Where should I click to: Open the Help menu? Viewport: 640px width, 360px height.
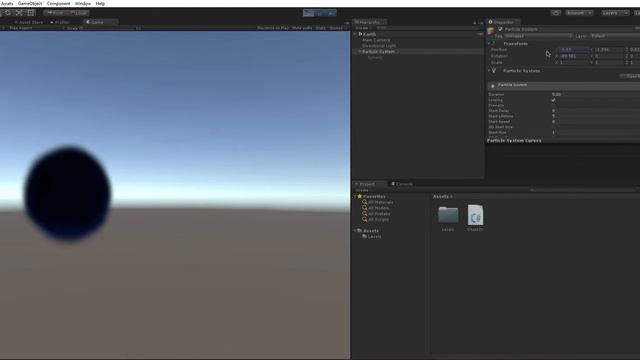[x=100, y=3]
